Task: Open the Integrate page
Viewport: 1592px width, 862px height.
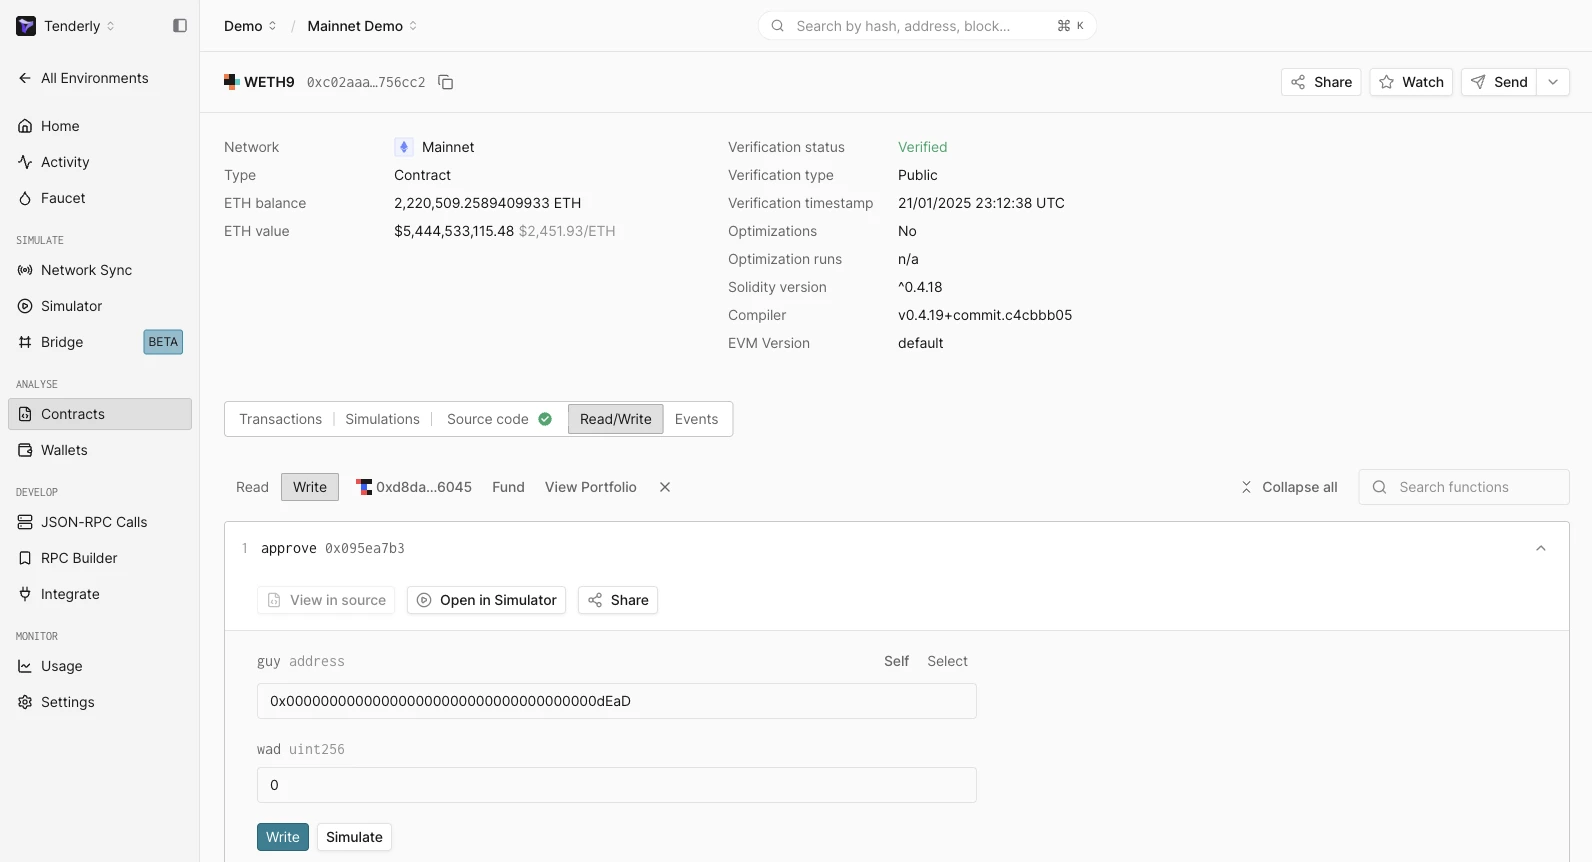Action: (x=100, y=594)
